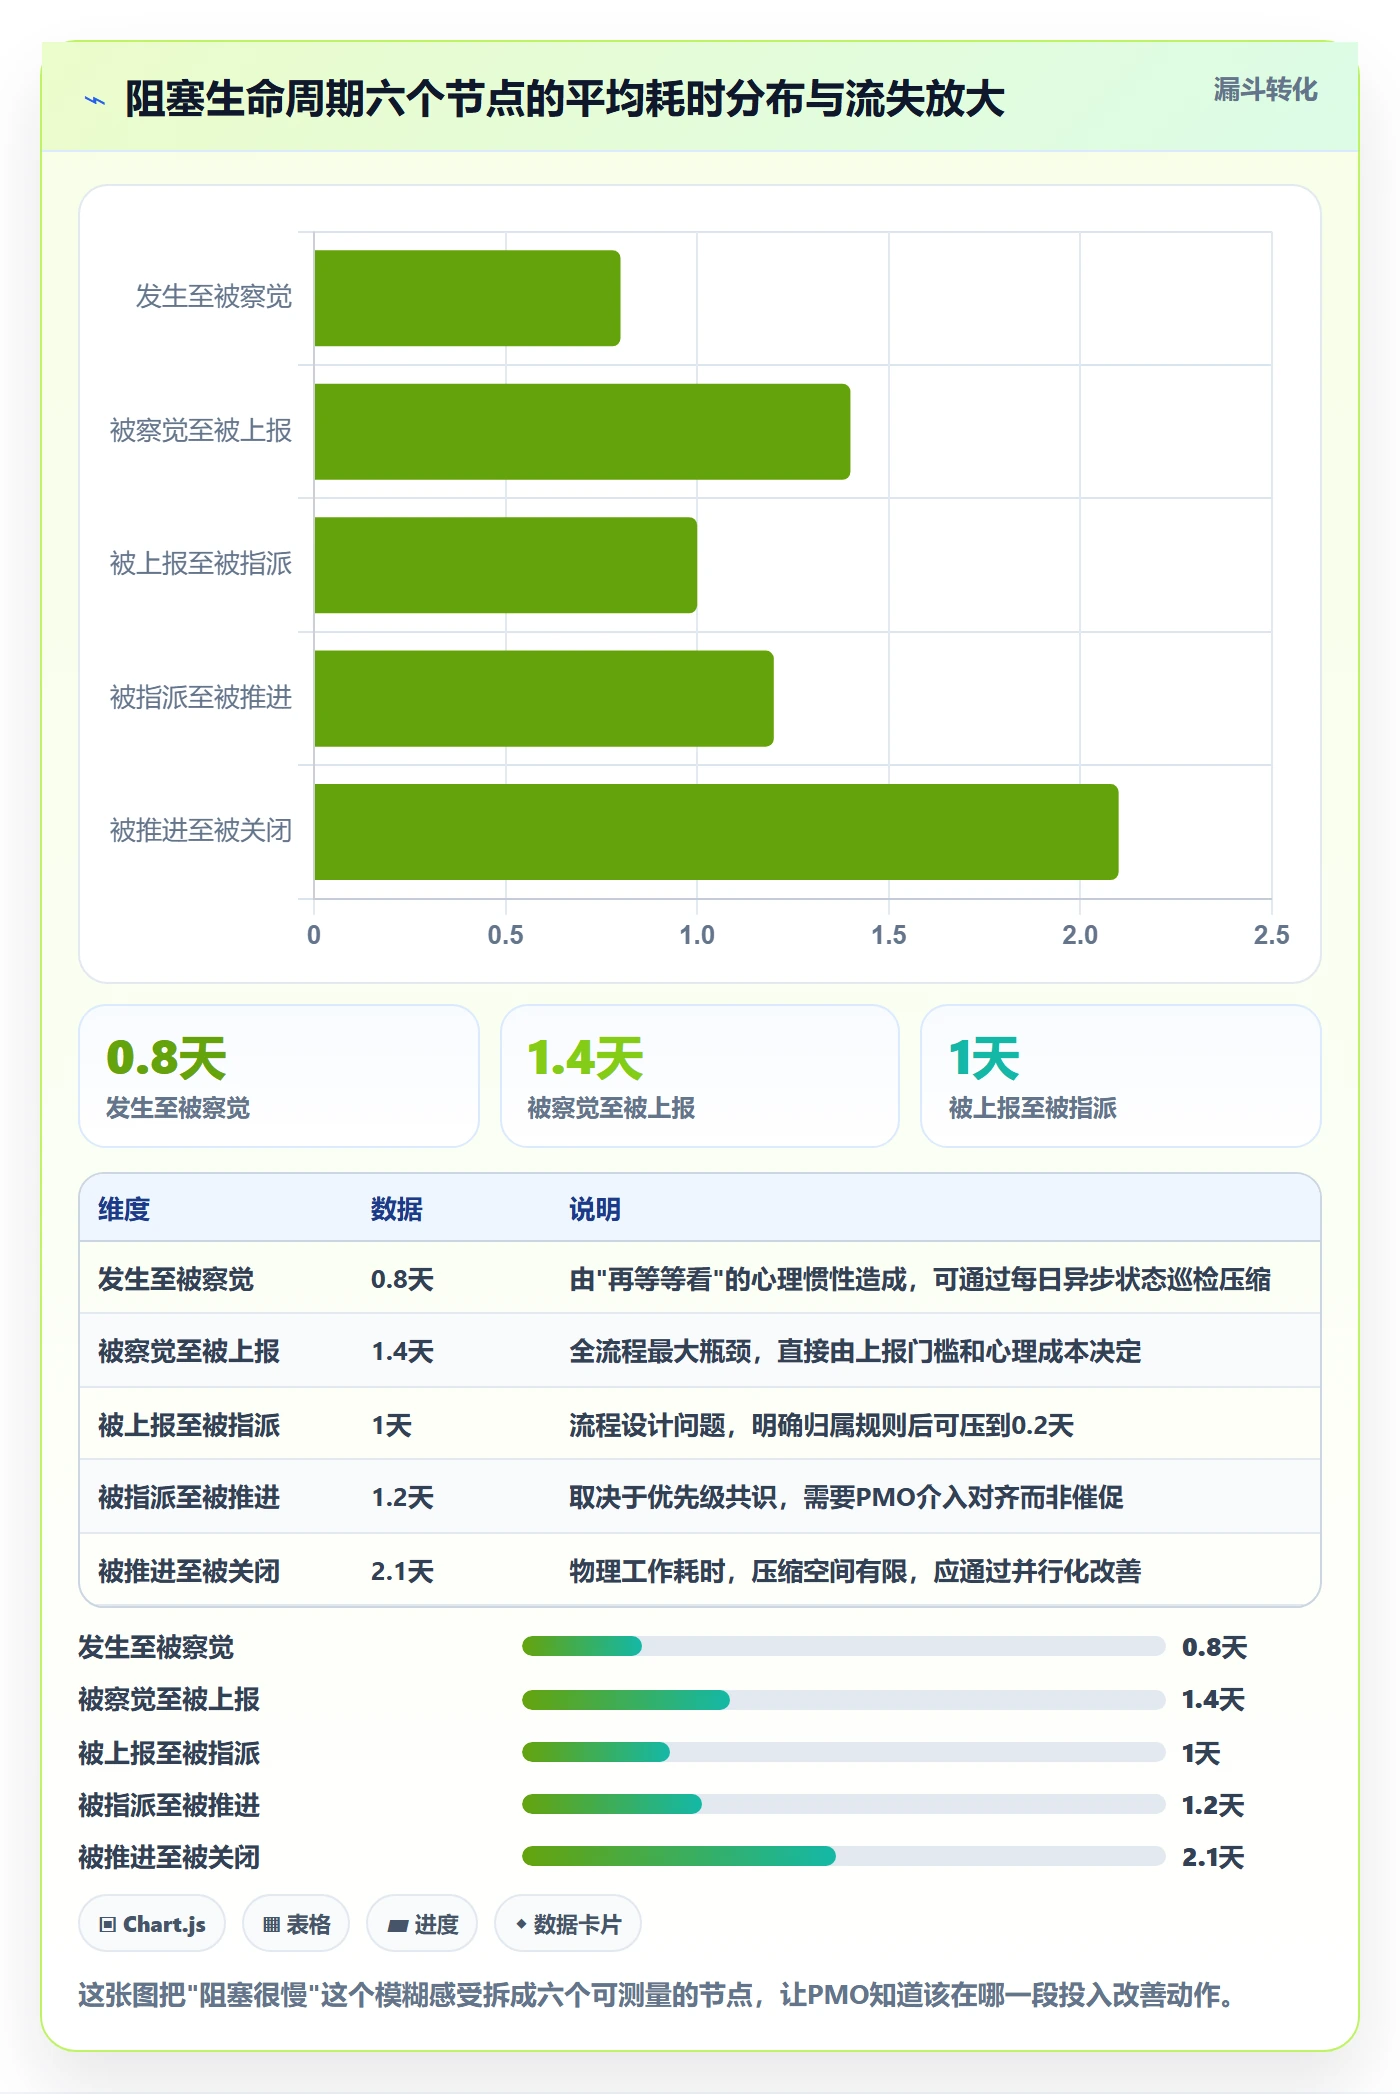Click the 被察觉至被上报 chart axis label
The image size is (1400, 2094).
(x=201, y=430)
